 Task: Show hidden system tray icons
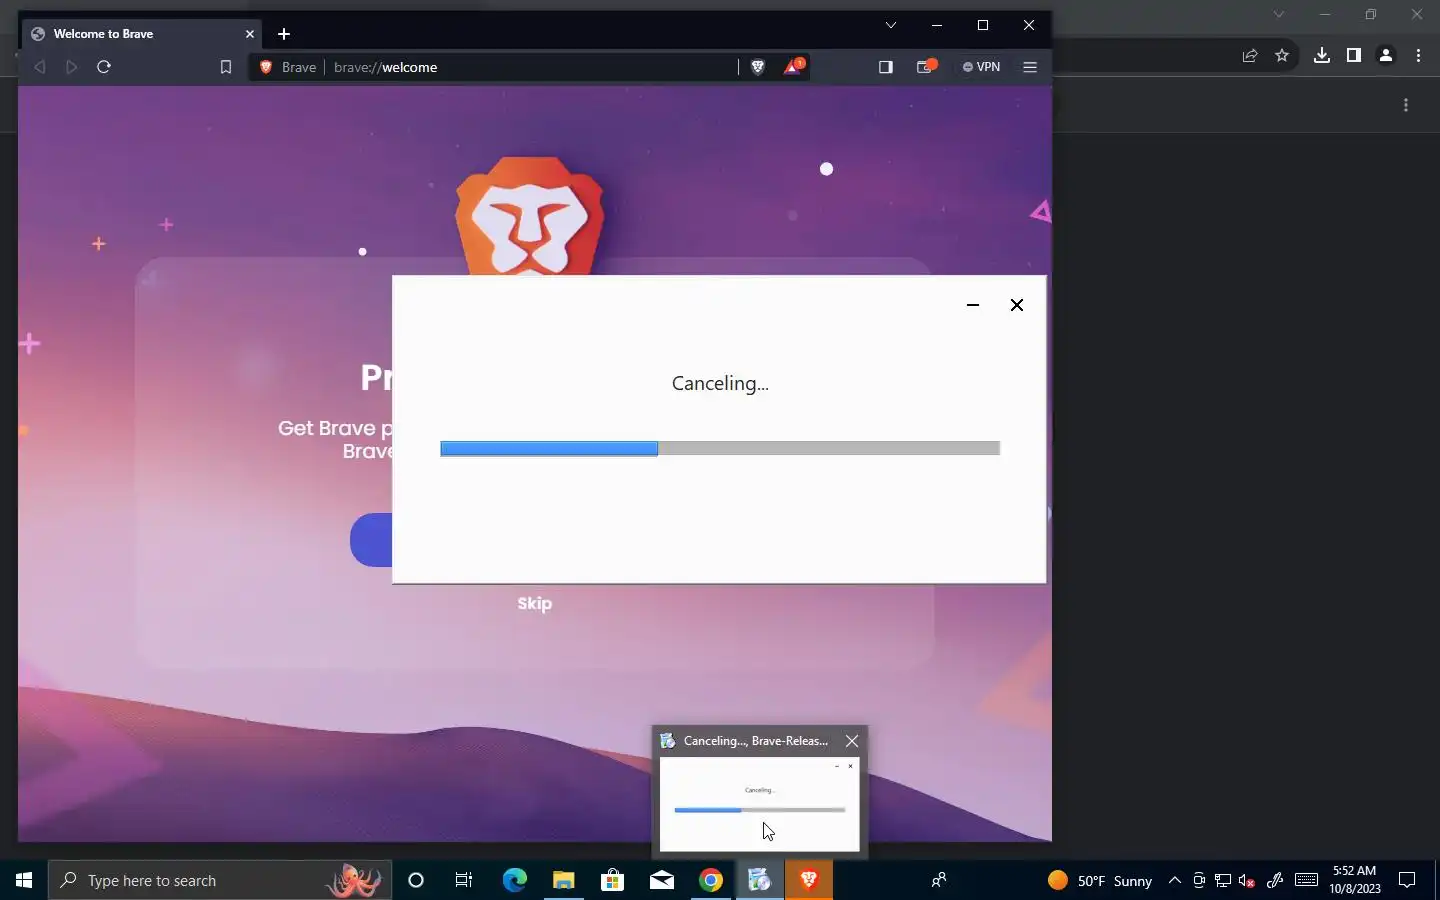click(1175, 880)
